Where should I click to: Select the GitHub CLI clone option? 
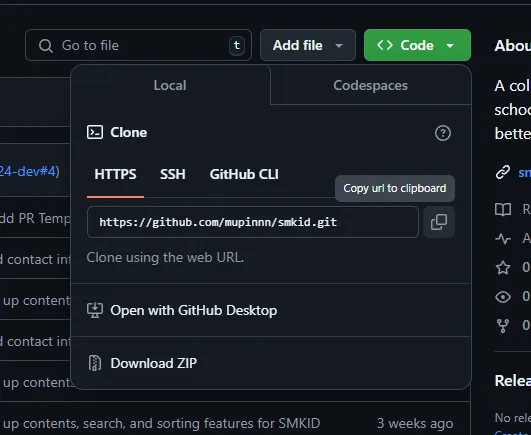pyautogui.click(x=244, y=175)
